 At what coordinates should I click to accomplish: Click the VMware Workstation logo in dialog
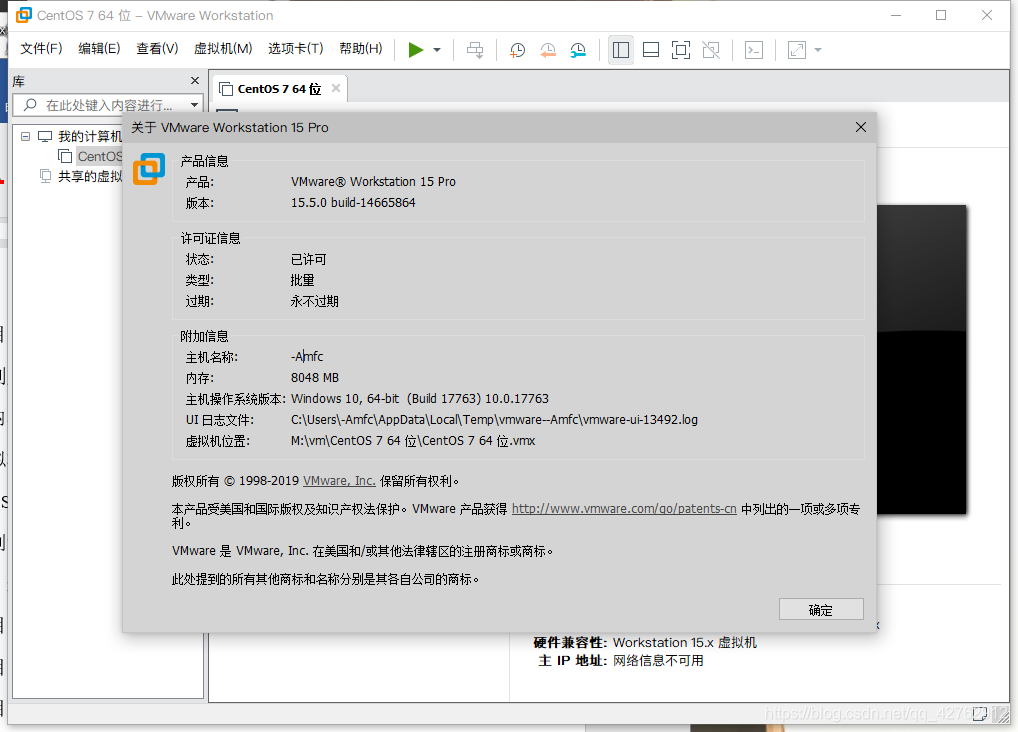pyautogui.click(x=149, y=169)
